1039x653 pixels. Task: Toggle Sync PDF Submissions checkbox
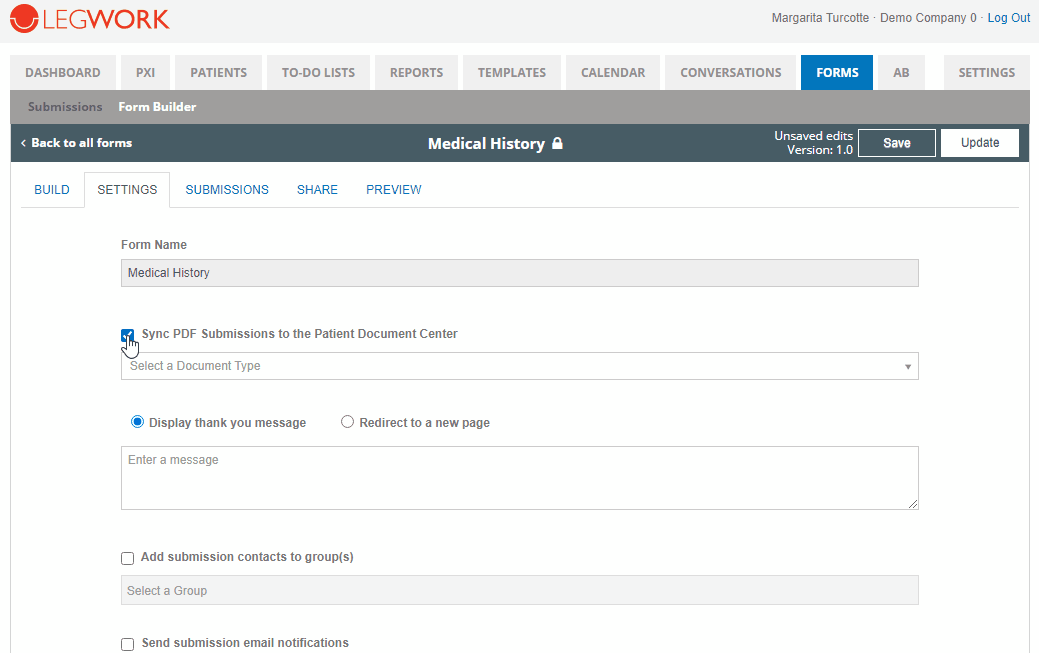(x=127, y=335)
